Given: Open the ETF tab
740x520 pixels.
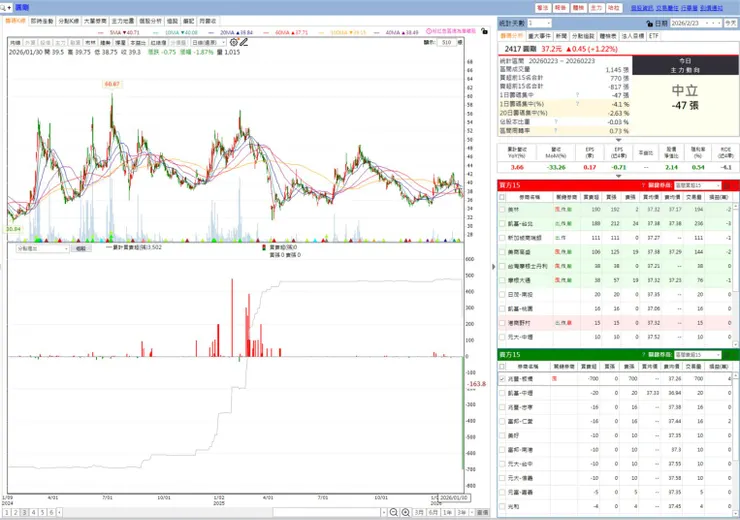Looking at the screenshot, I should [653, 36].
